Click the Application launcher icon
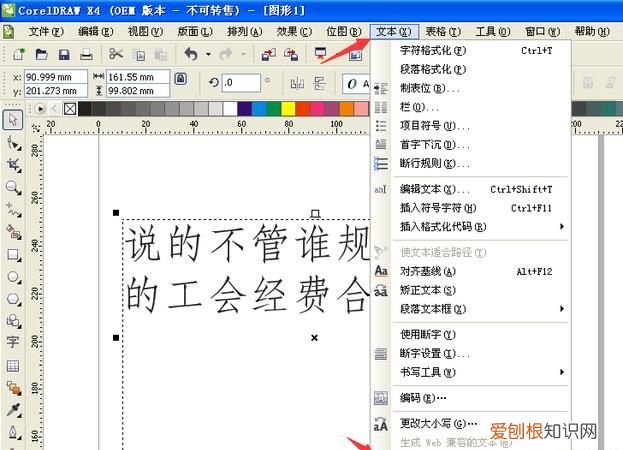623x450 pixels. click(x=320, y=54)
